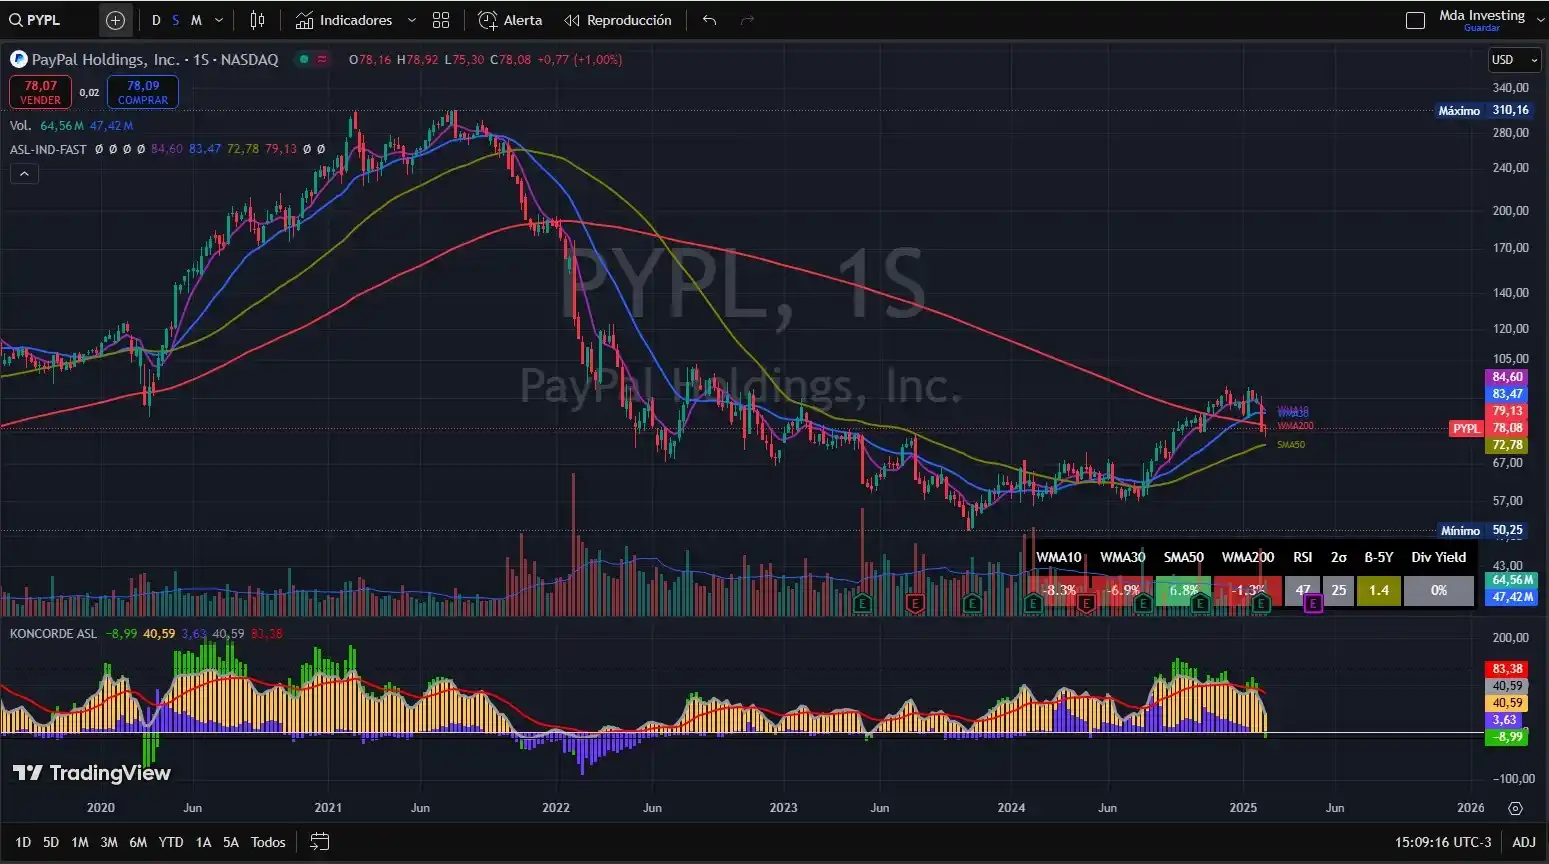Click the red VENDER sell button
Screen dimensions: 1549x864
41,92
